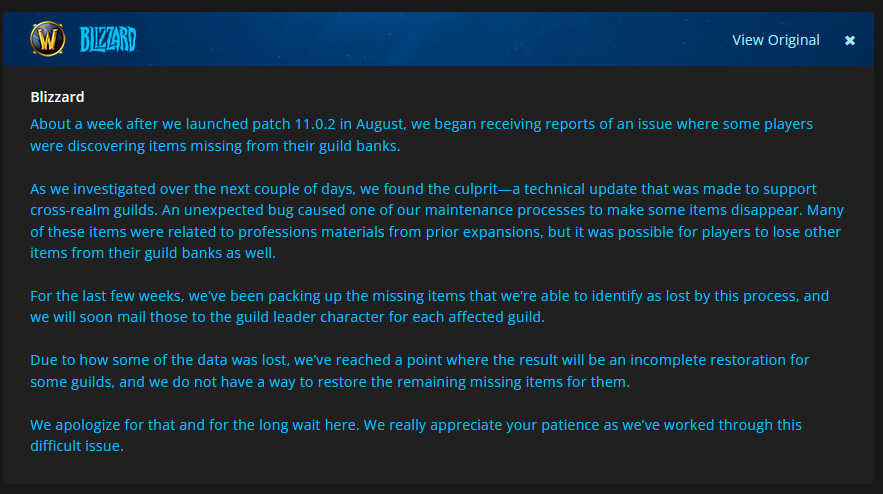
Task: Click the paragraph starting "Due to how some"
Action: (x=420, y=371)
